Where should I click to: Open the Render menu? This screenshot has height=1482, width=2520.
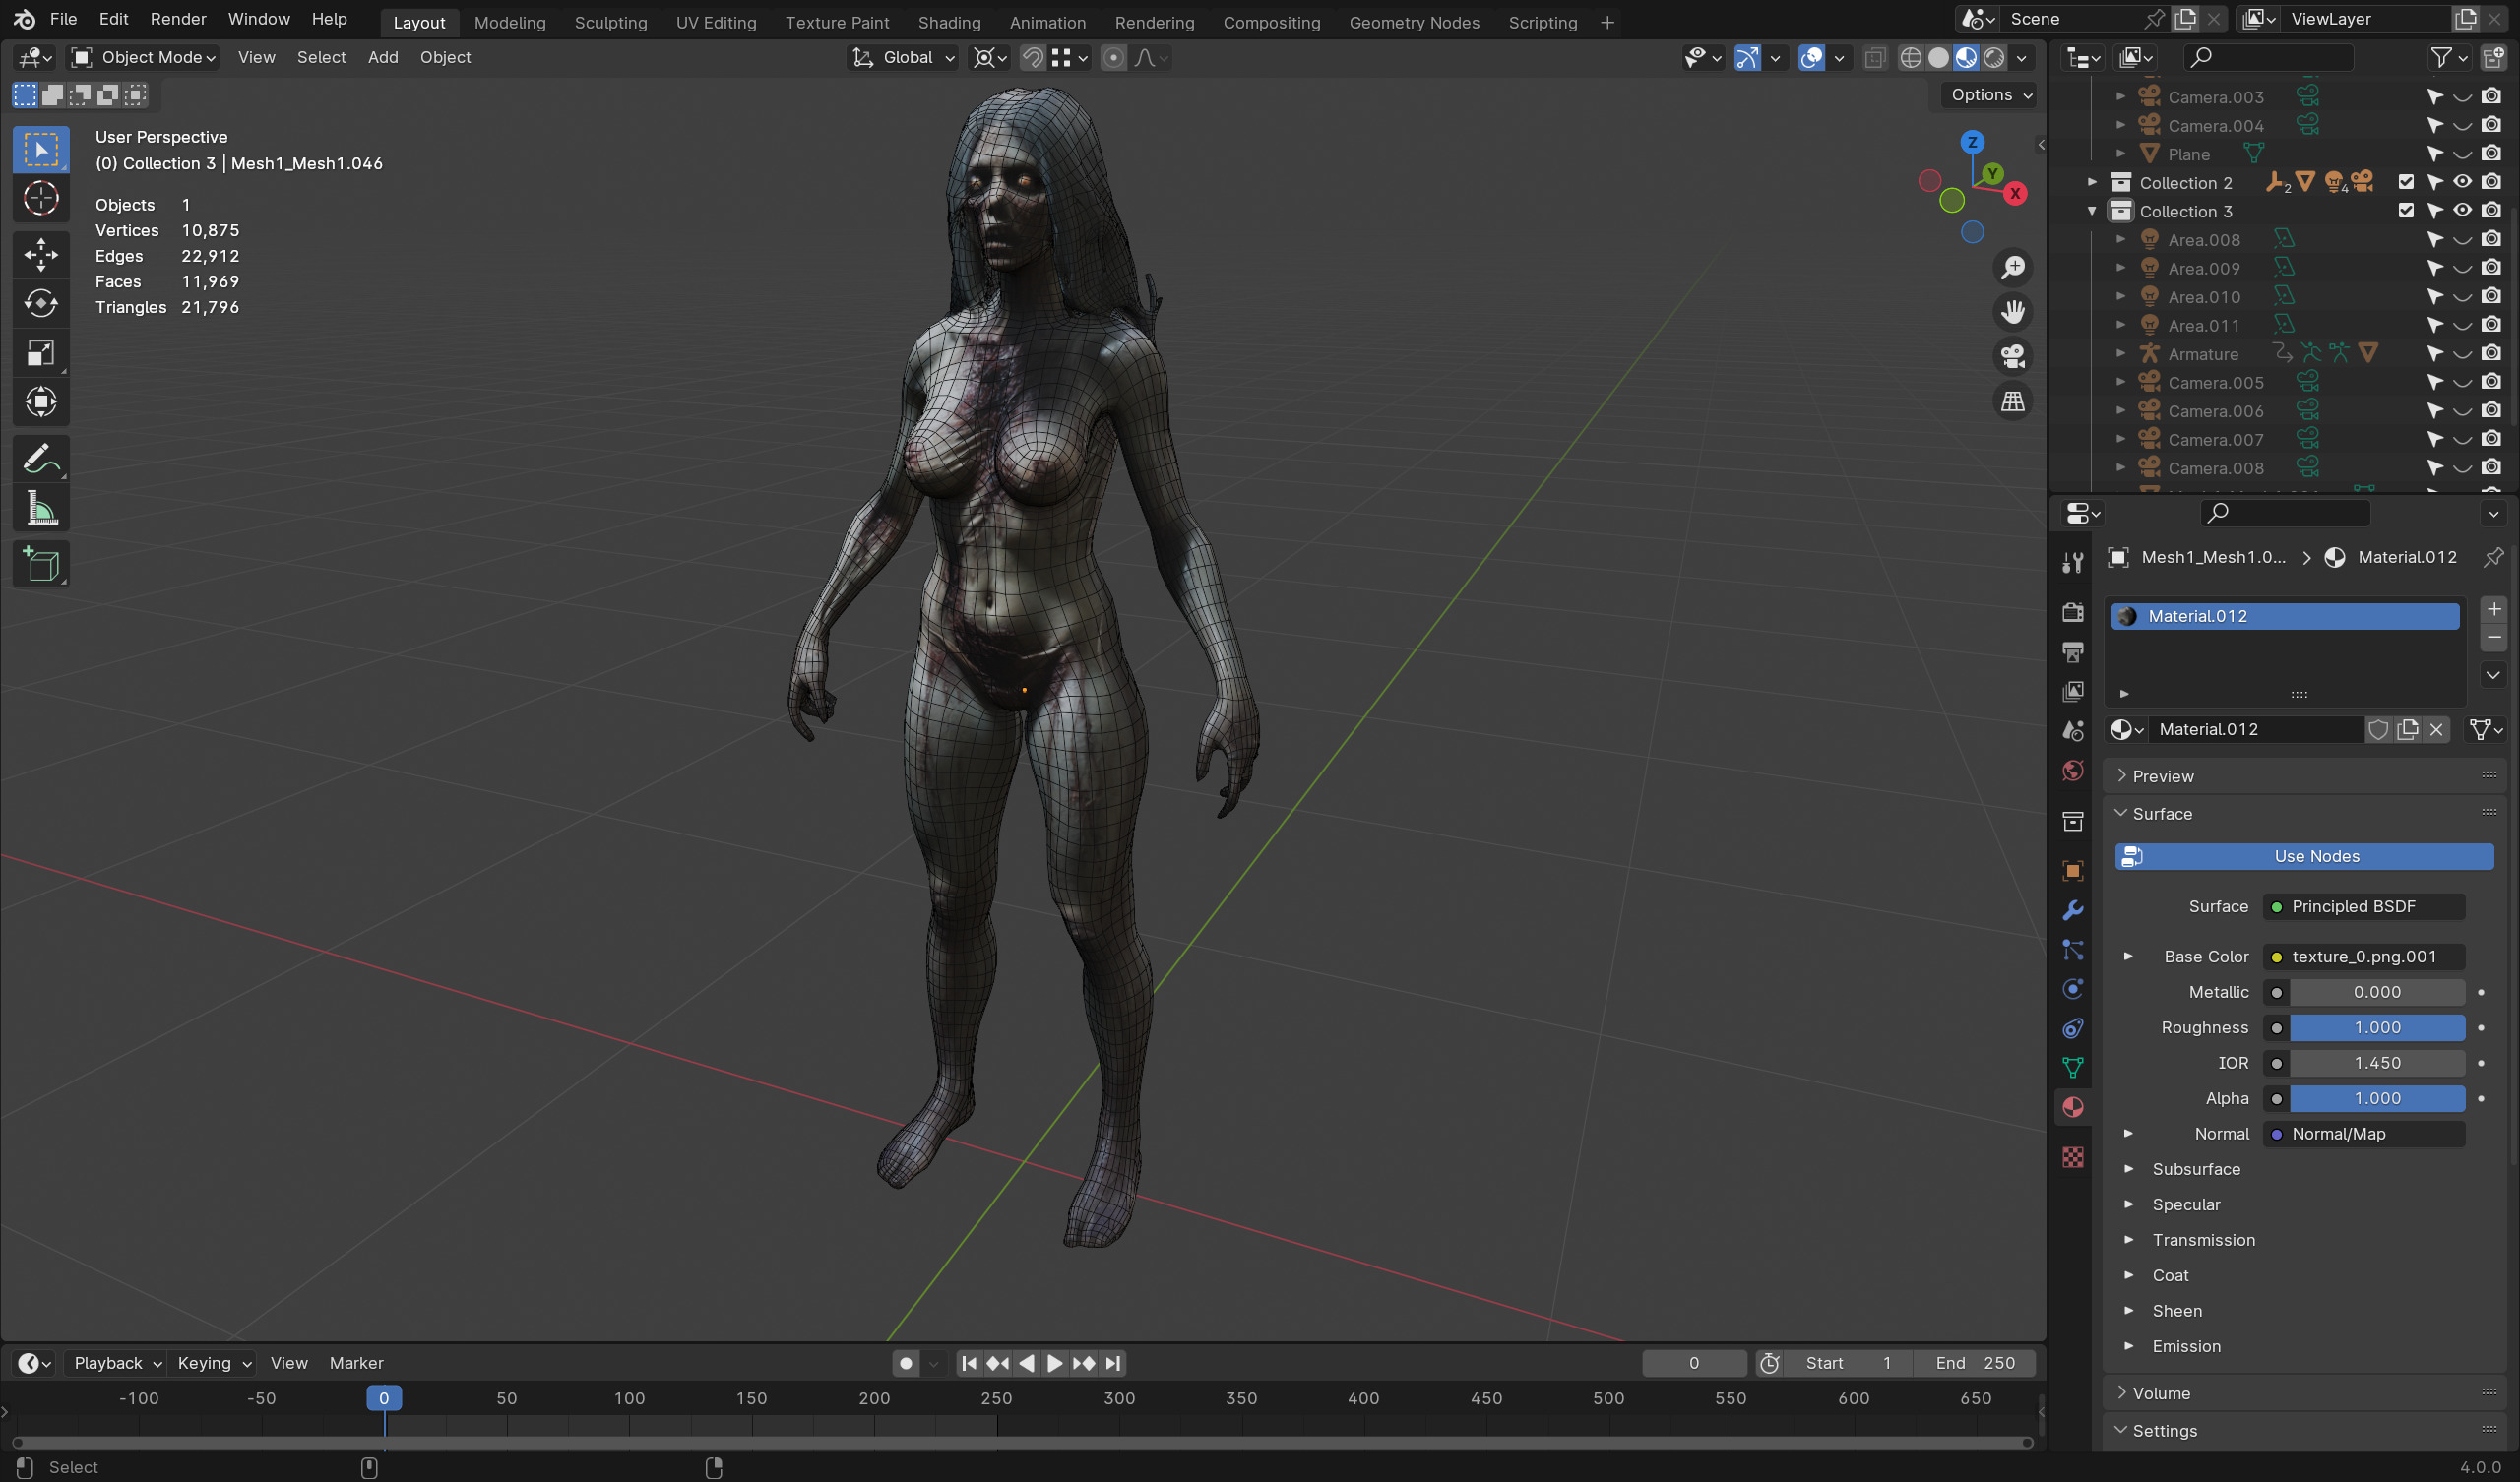[x=178, y=19]
